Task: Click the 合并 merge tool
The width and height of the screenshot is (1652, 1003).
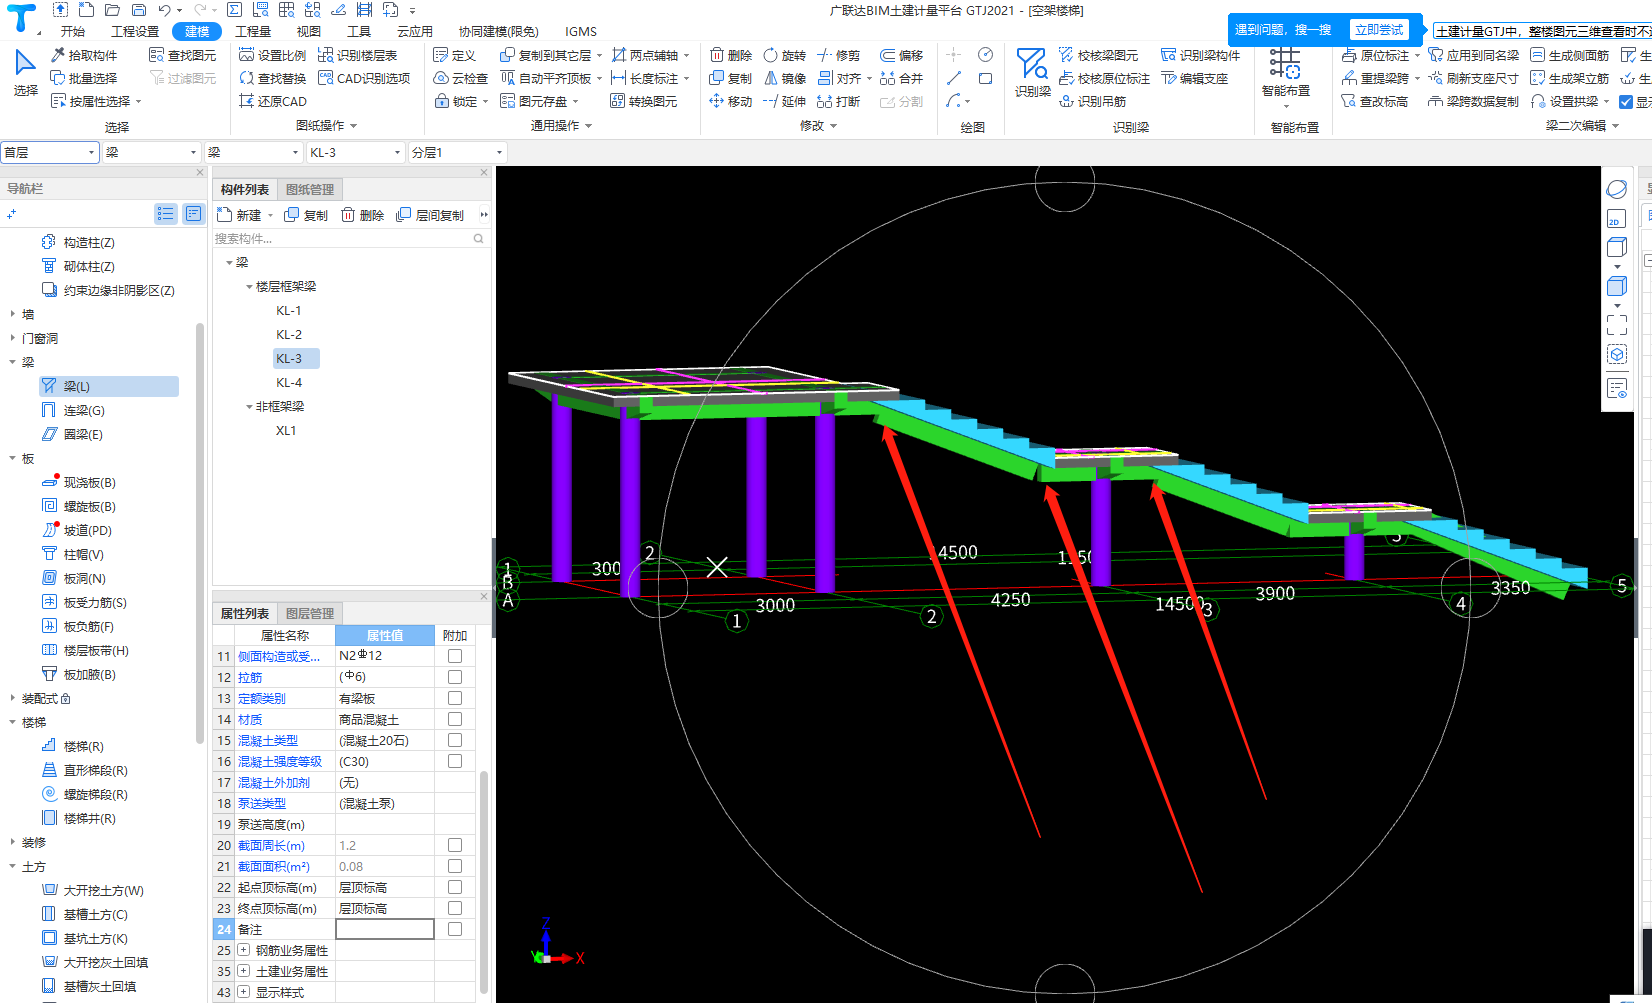Action: [901, 78]
